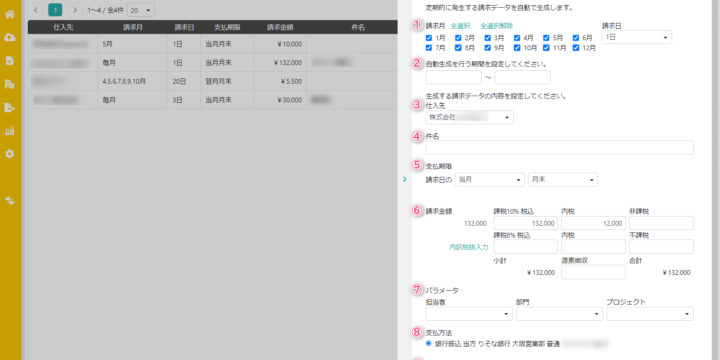Click the 請求月 column header
The width and height of the screenshot is (720, 360).
pos(133,27)
